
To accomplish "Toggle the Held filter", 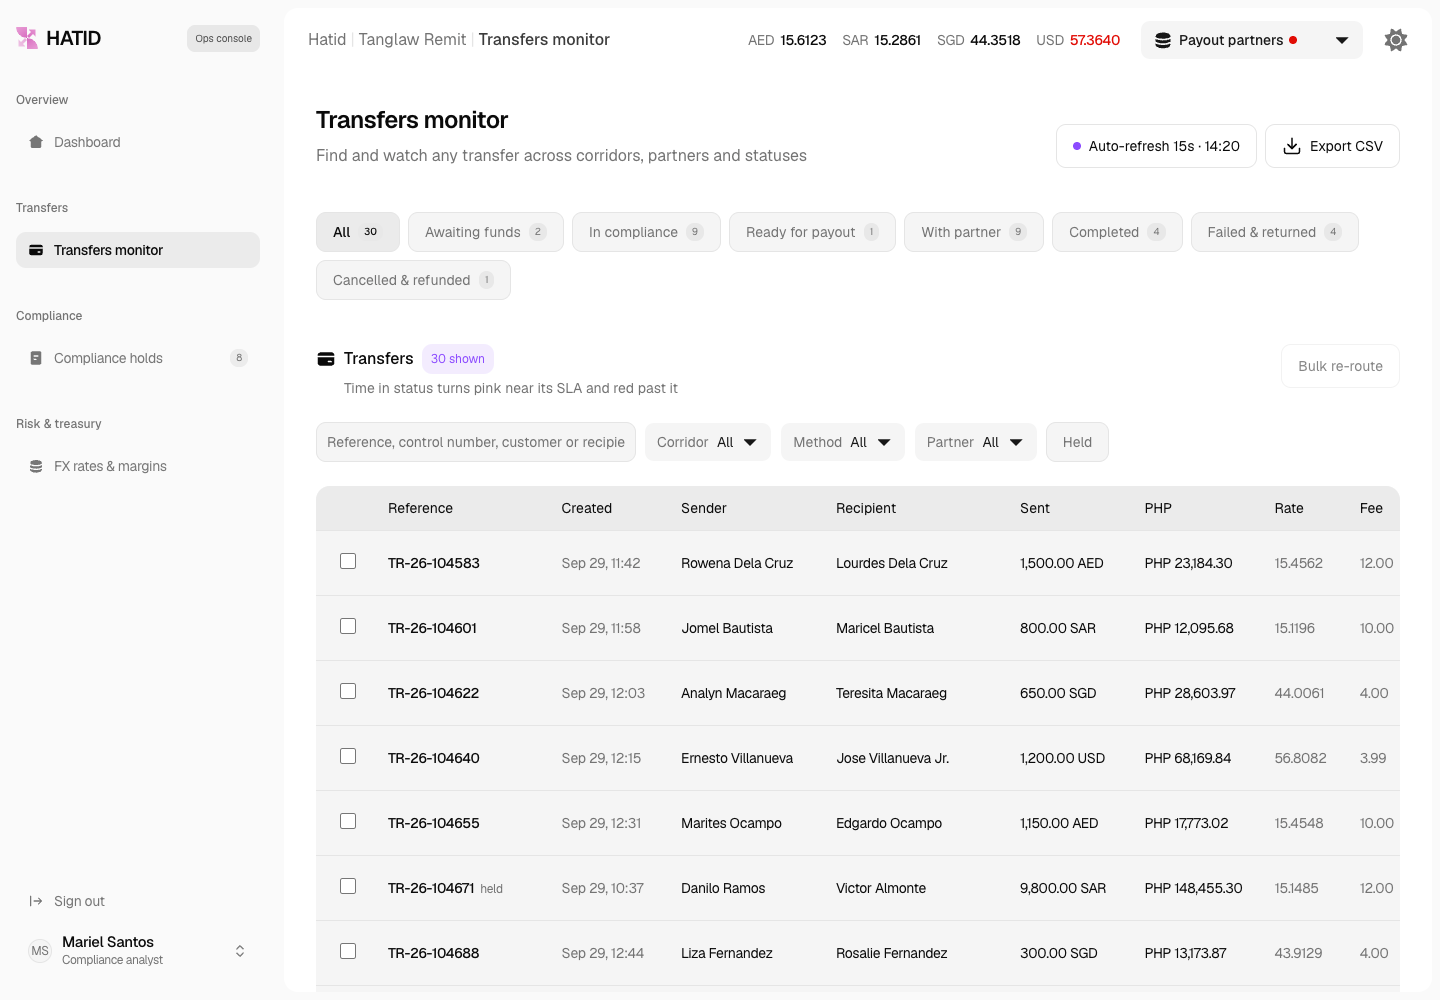I will [x=1077, y=442].
